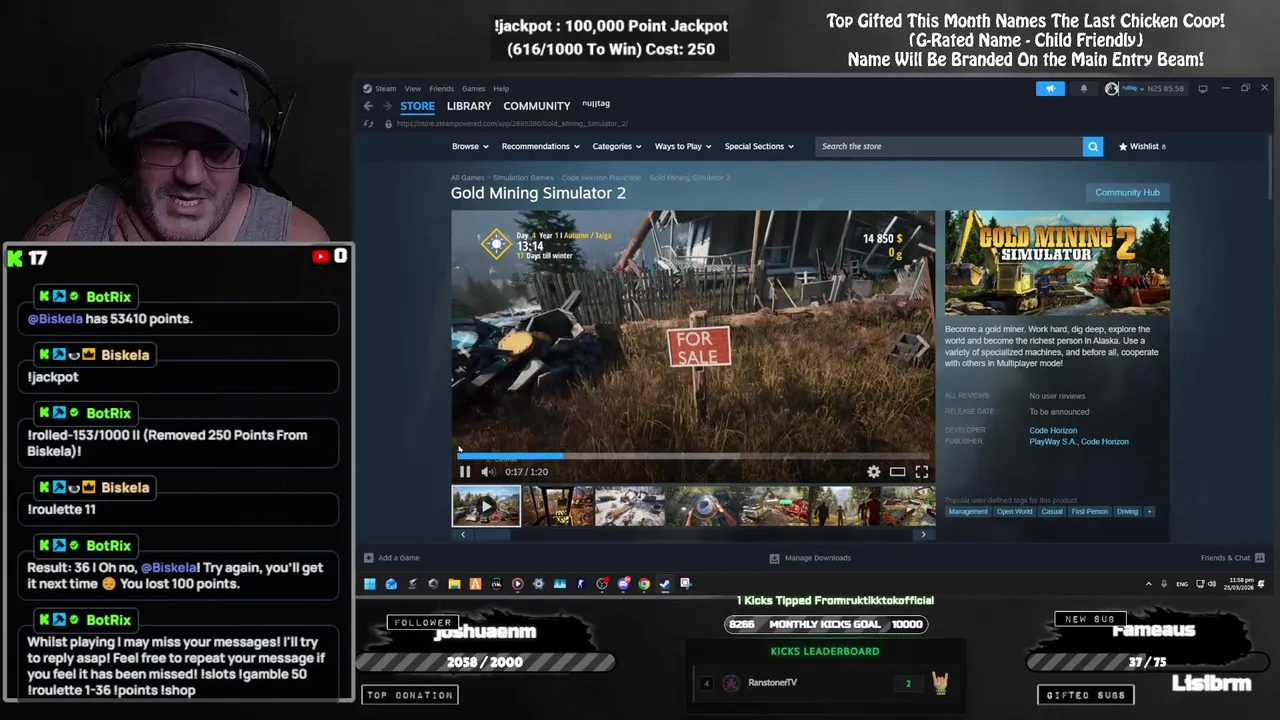Viewport: 1280px width, 720px height.
Task: Open File Explorer from the taskbar
Action: click(x=454, y=584)
